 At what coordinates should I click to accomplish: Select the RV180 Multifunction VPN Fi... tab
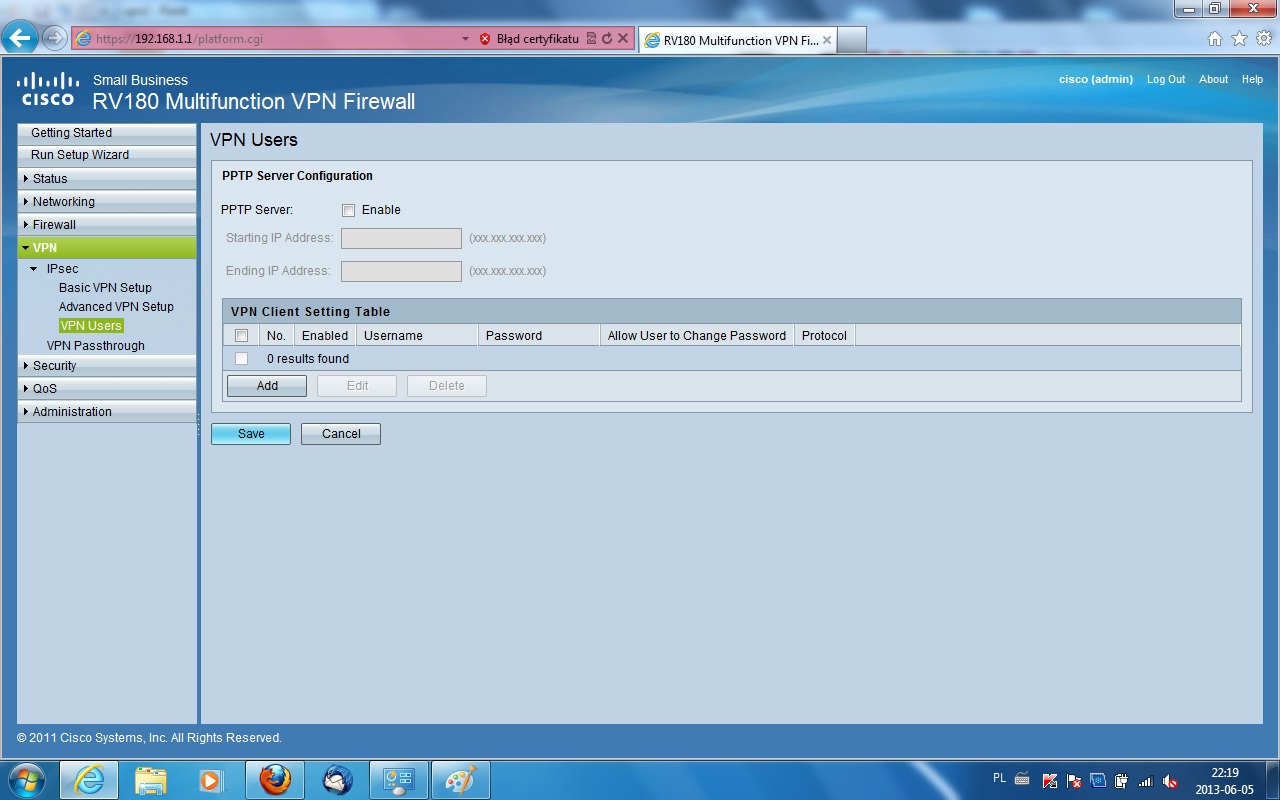(737, 40)
